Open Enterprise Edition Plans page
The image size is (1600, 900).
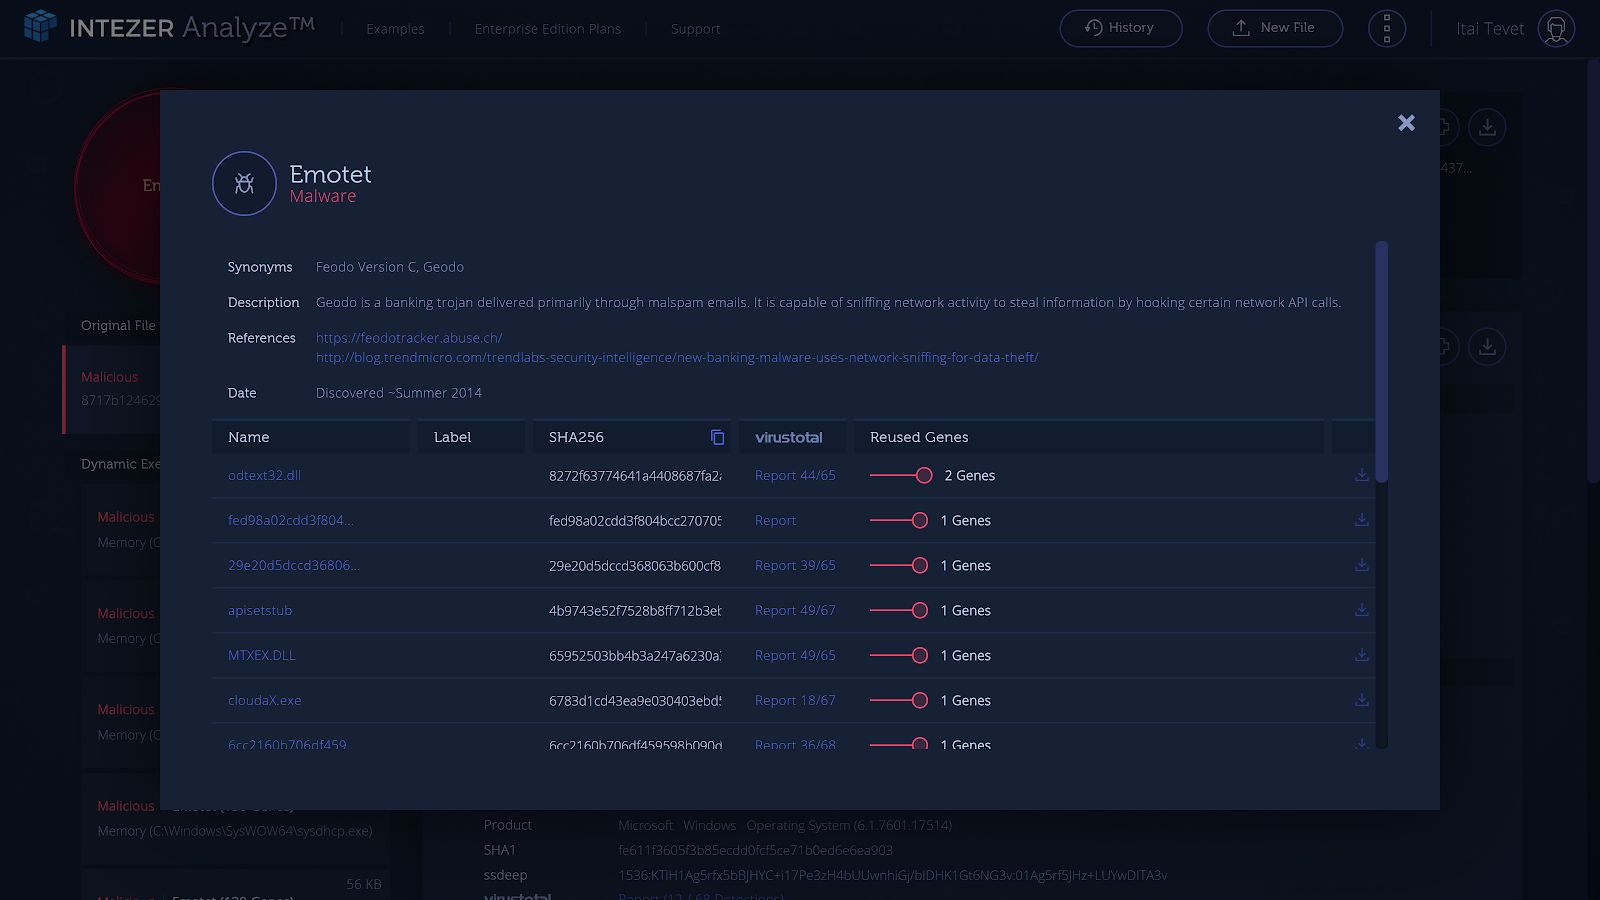click(x=547, y=29)
